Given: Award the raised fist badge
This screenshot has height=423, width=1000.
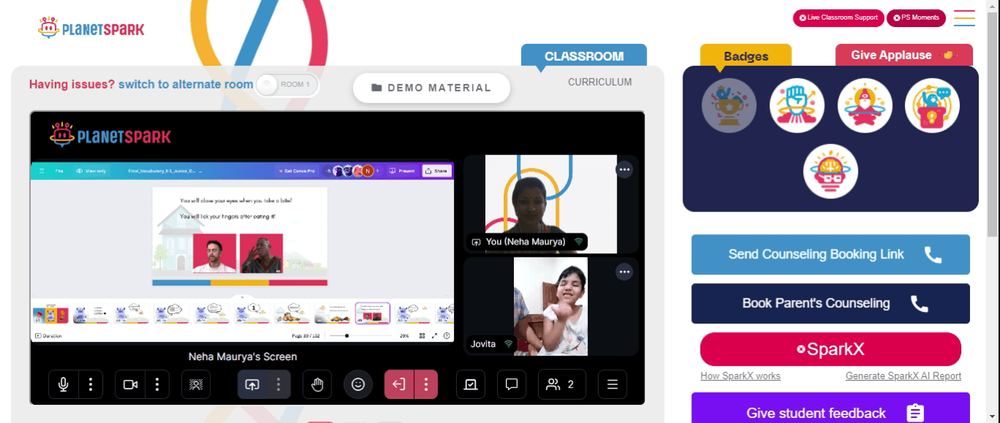Looking at the screenshot, I should pyautogui.click(x=797, y=105).
